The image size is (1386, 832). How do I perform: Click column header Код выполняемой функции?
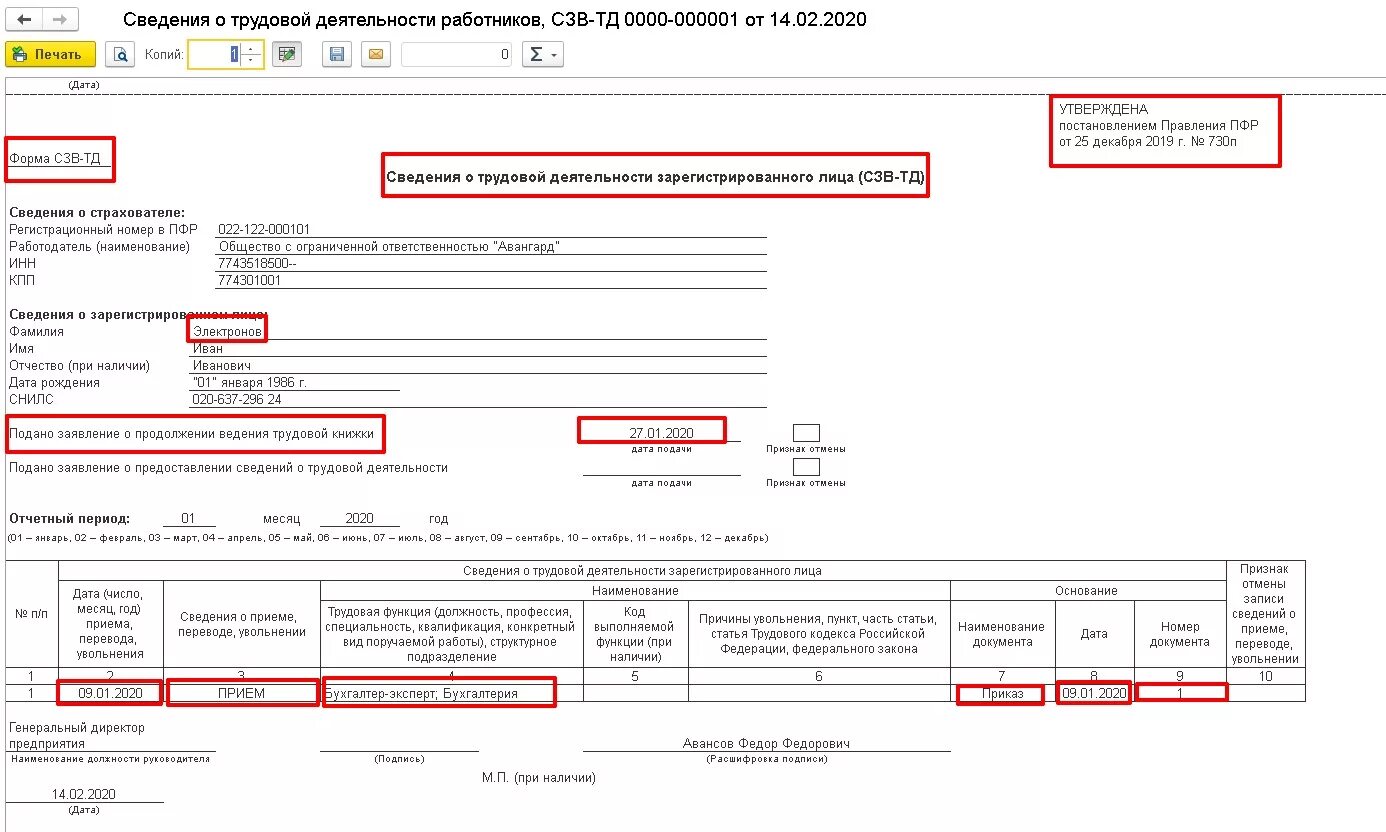636,634
